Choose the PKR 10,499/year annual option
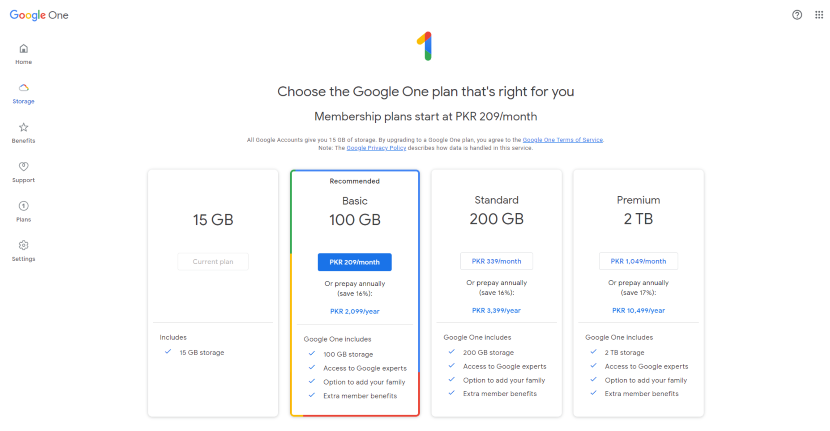Image resolution: width=830 pixels, height=431 pixels. 638,310
